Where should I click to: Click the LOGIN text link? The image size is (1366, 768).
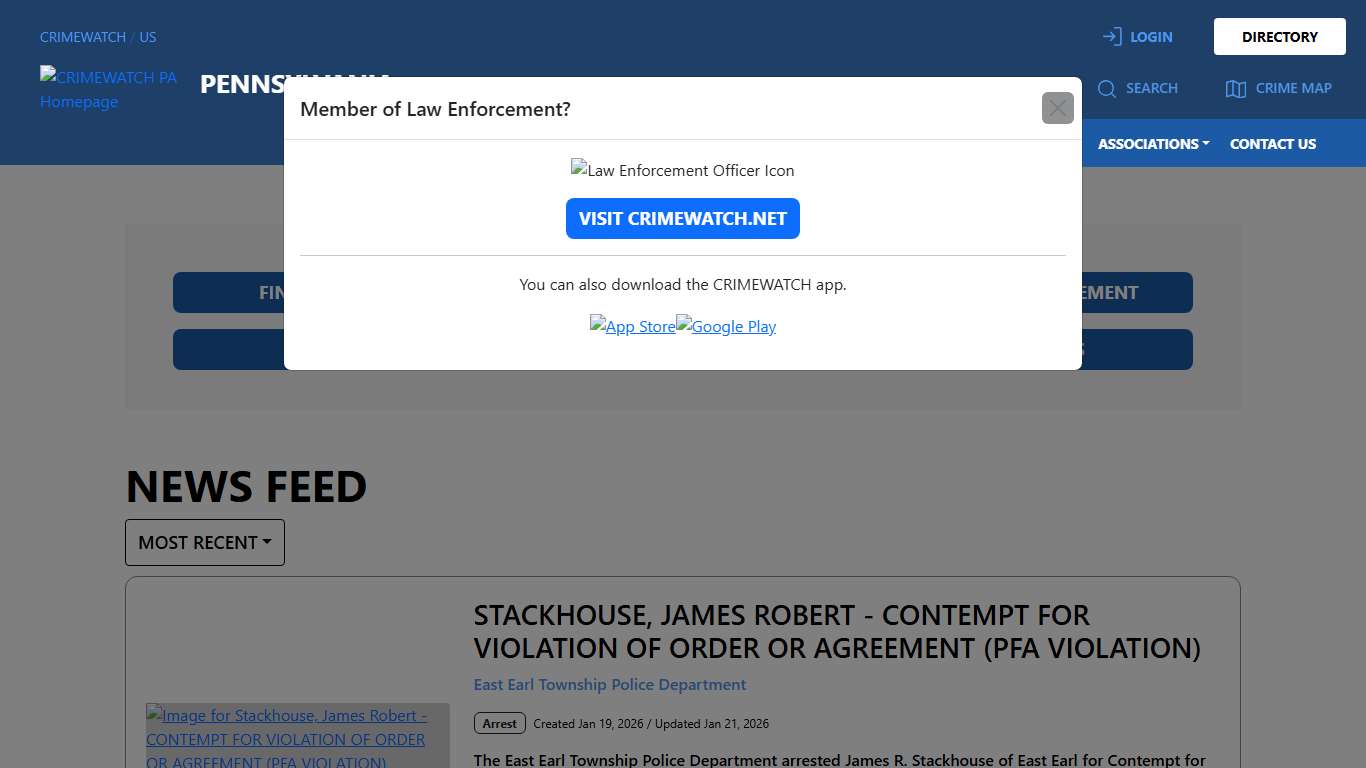click(1151, 37)
